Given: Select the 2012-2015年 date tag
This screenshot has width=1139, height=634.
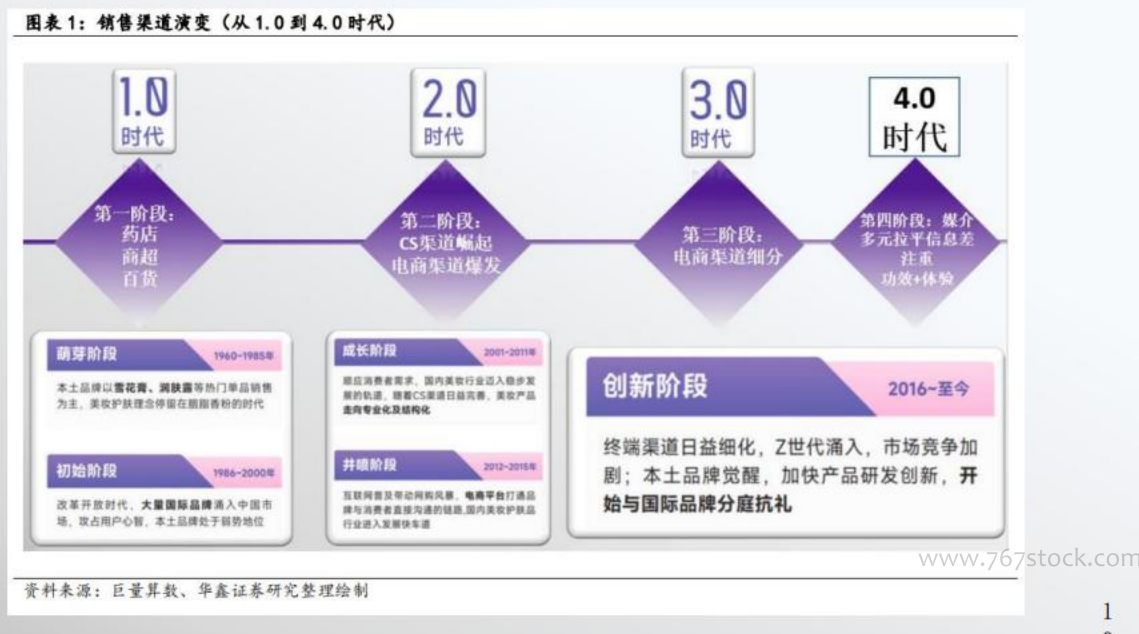Looking at the screenshot, I should (508, 467).
